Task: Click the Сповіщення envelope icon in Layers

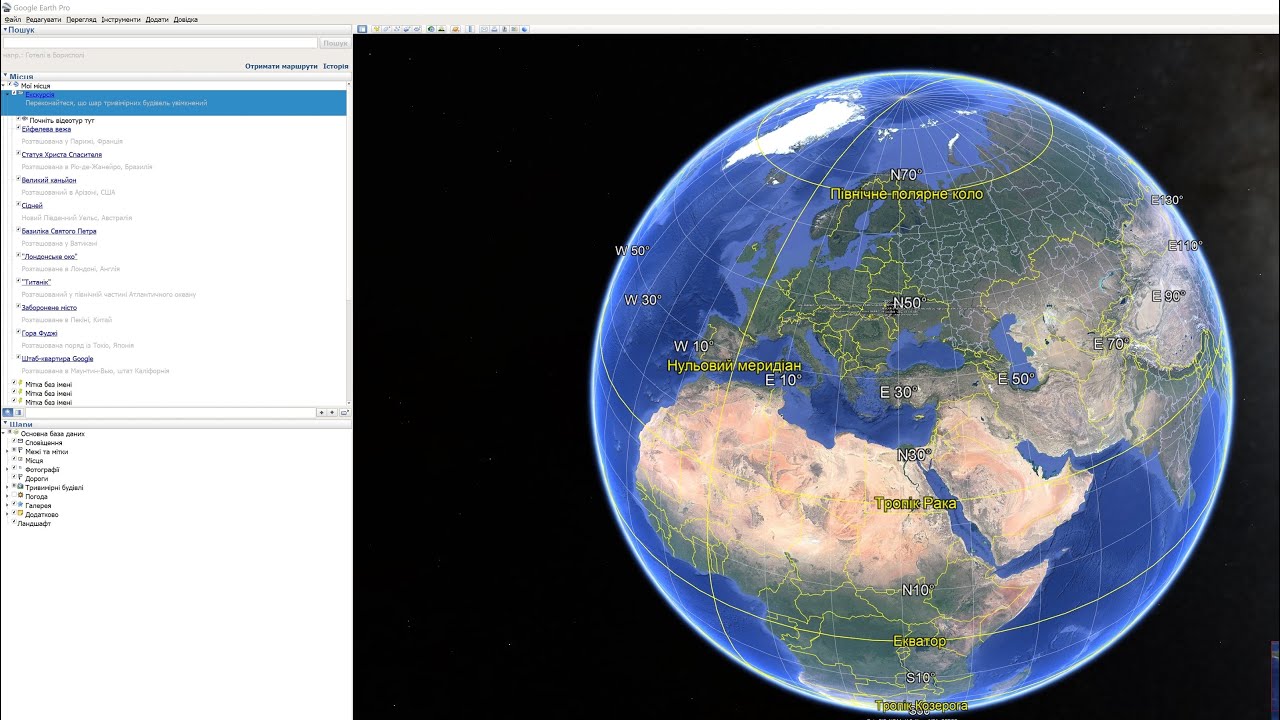Action: coord(21,441)
